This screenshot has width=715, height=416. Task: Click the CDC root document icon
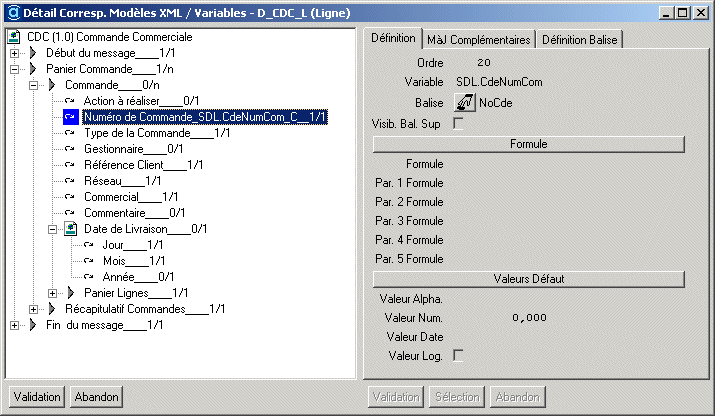pos(13,37)
